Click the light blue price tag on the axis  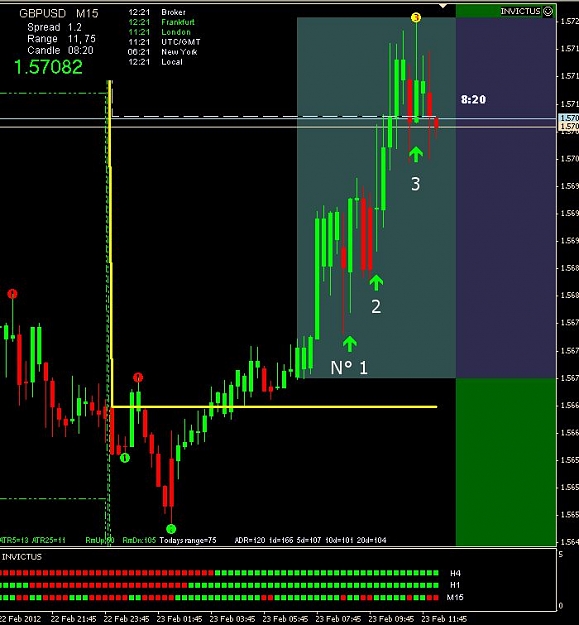[569, 118]
